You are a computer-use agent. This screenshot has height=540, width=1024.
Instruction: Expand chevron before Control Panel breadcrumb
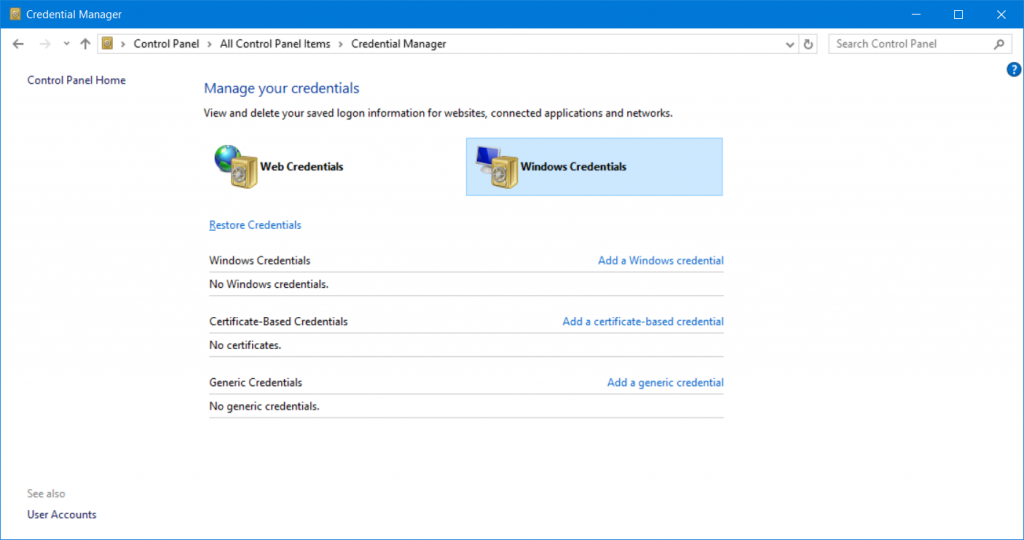click(x=123, y=44)
